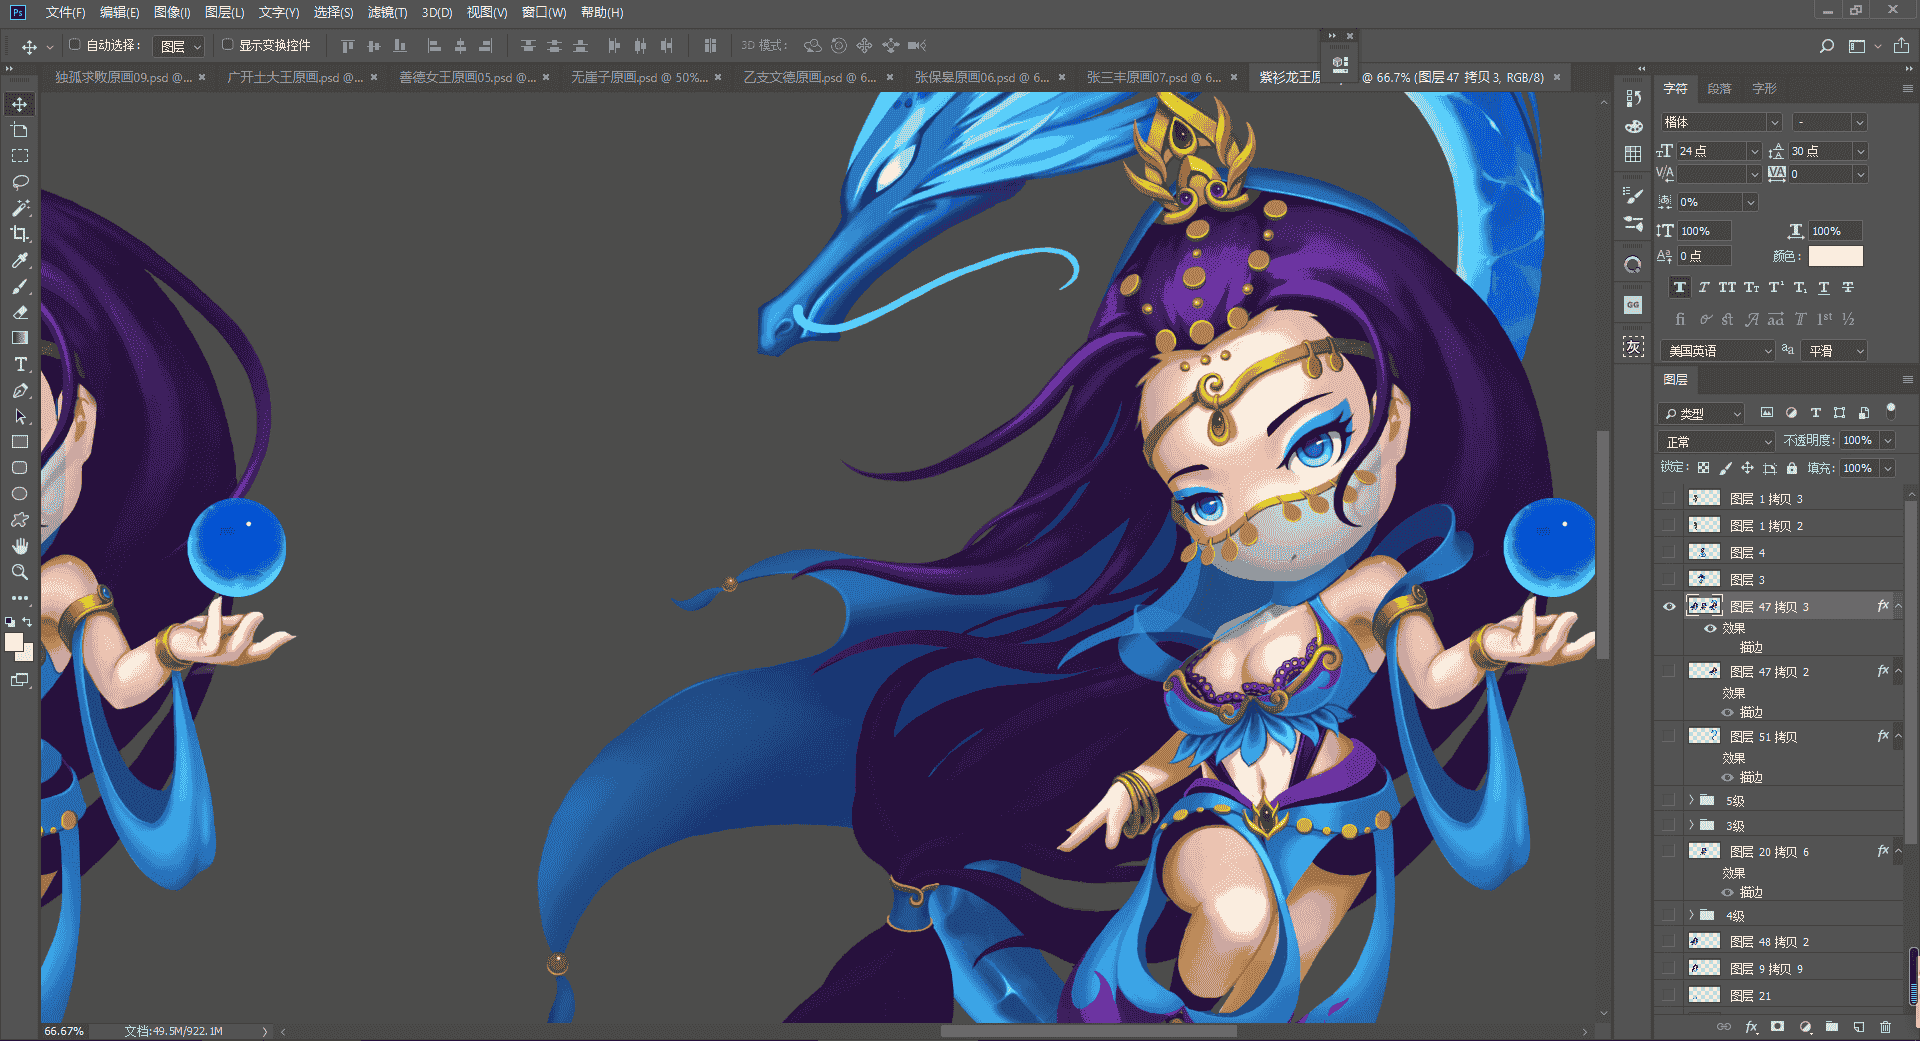The width and height of the screenshot is (1920, 1041).
Task: Click the delete layer trash icon
Action: [1885, 1027]
